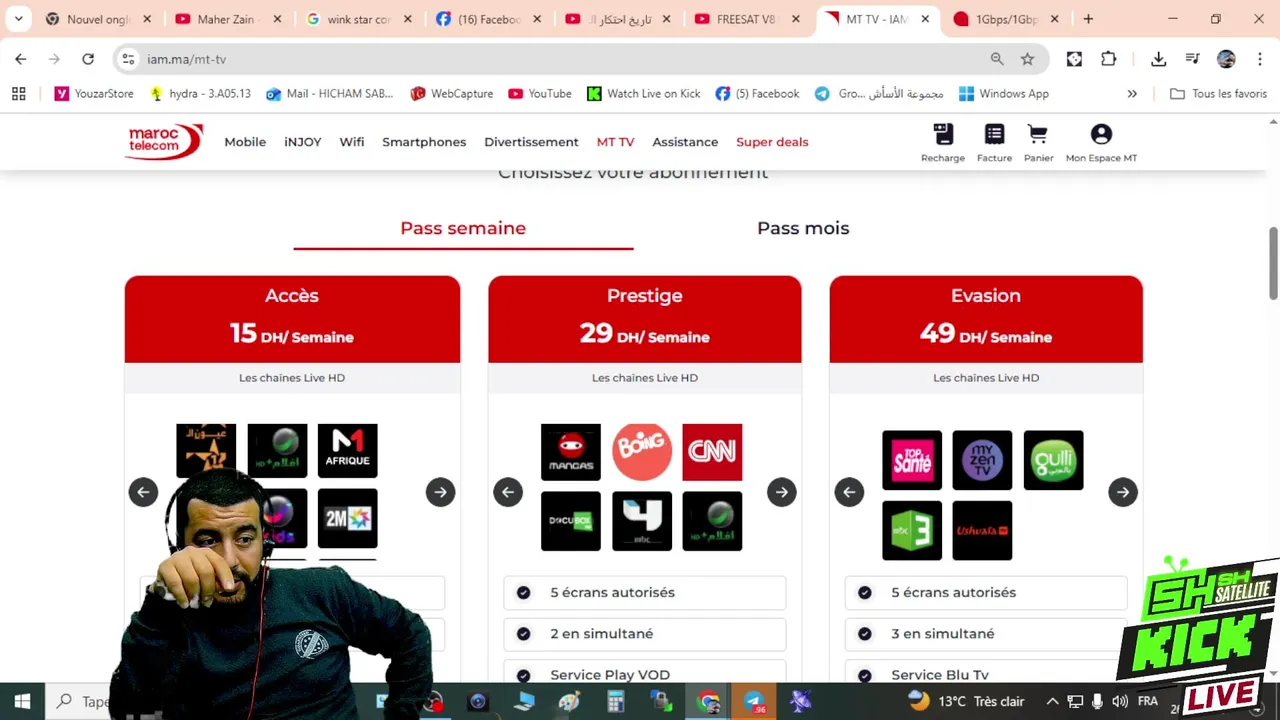Select the Evasion 49 DH plan header
The image size is (1280, 720).
(x=986, y=319)
